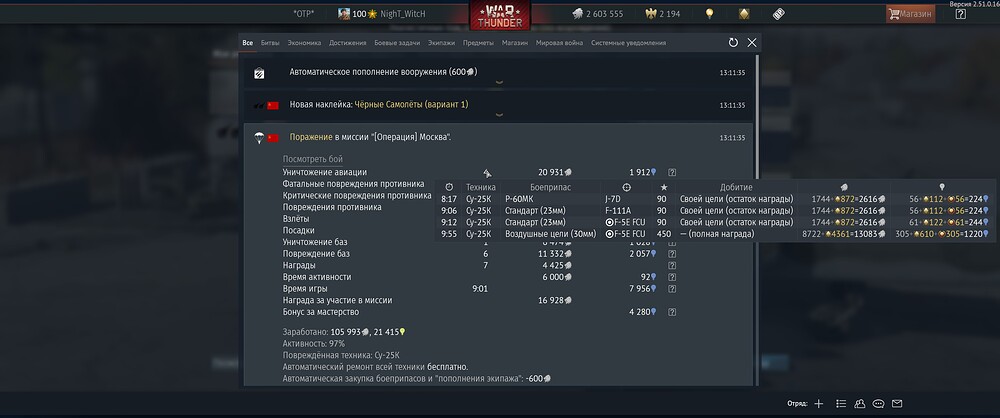Click the Активность: 97% line
The height and width of the screenshot is (418, 1000).
pyautogui.click(x=314, y=344)
